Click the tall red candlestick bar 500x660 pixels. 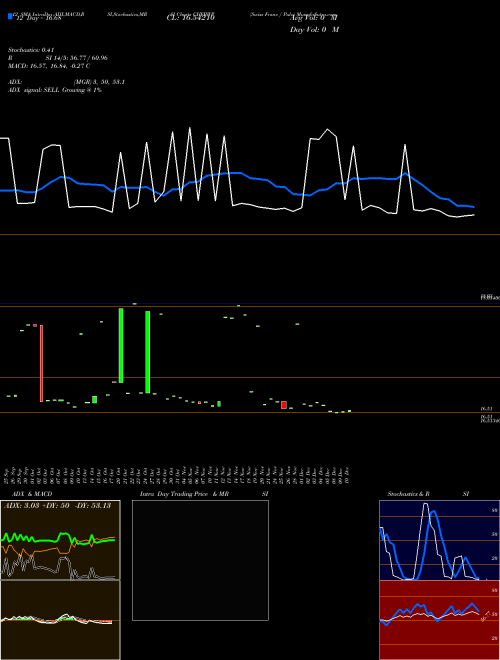click(x=41, y=363)
